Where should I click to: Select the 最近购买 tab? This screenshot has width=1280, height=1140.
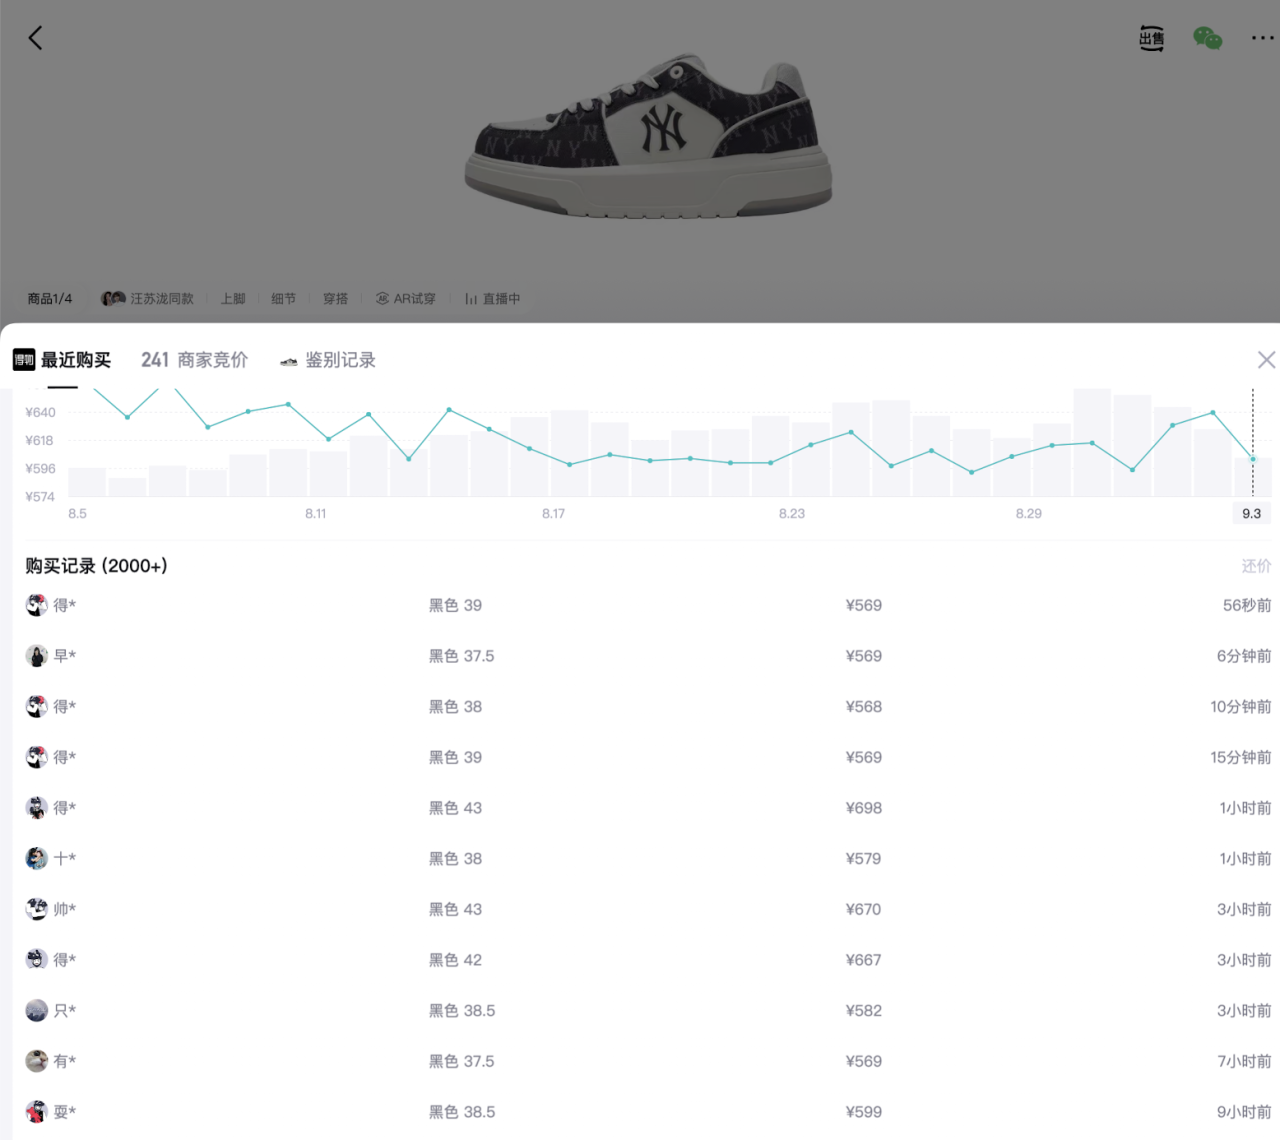tap(62, 360)
